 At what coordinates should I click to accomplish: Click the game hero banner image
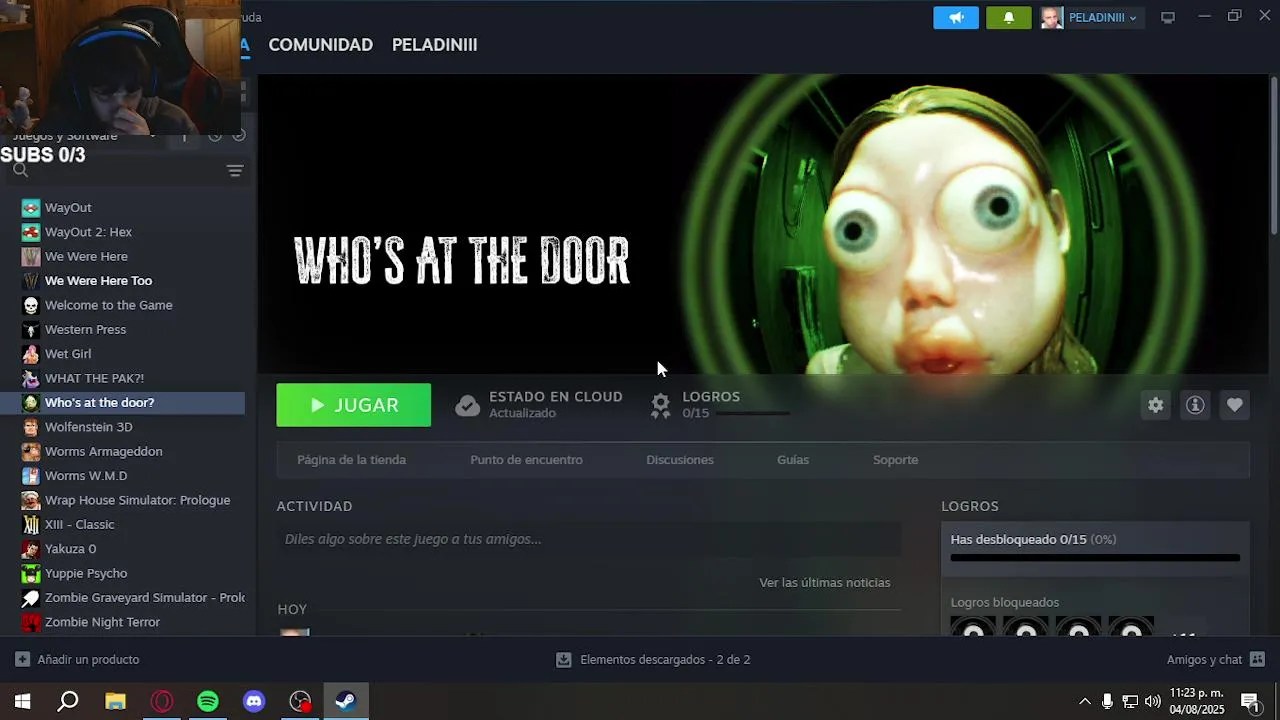pyautogui.click(x=763, y=224)
